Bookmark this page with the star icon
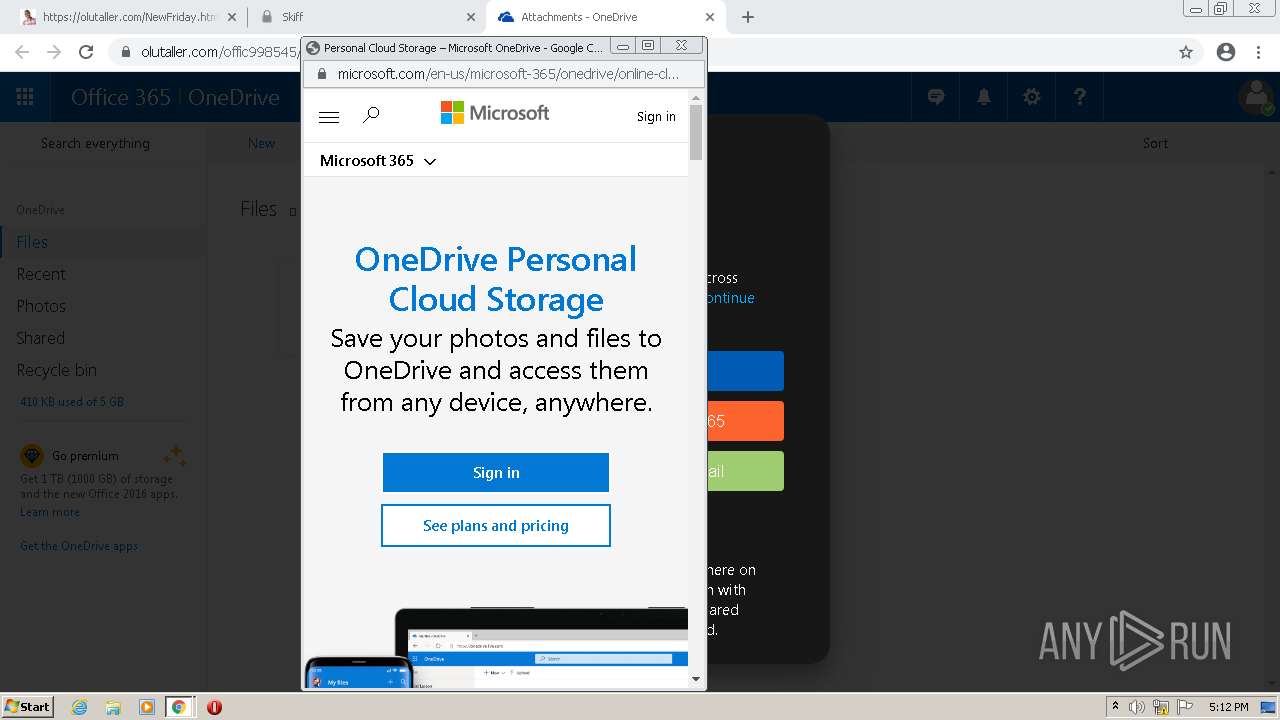Image resolution: width=1280 pixels, height=720 pixels. 1186,52
